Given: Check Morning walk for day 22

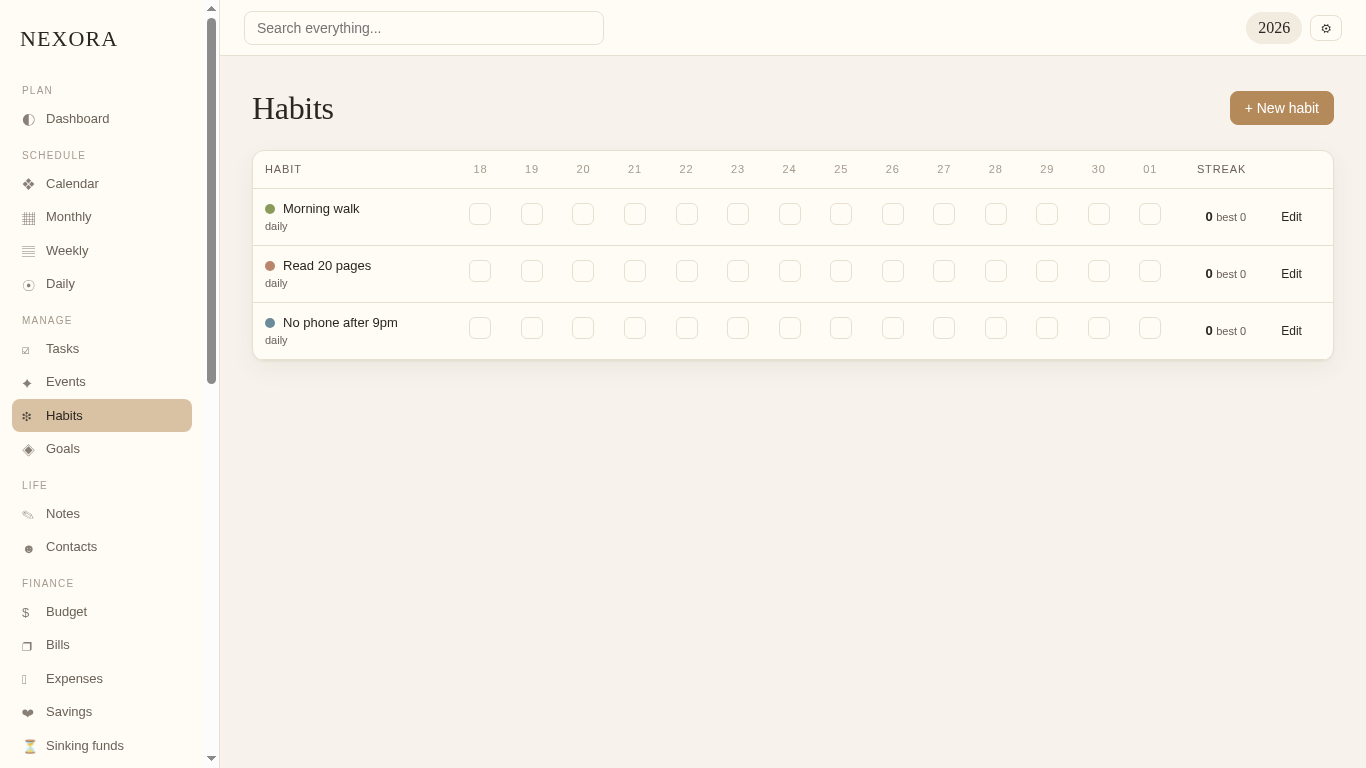Looking at the screenshot, I should point(687,214).
